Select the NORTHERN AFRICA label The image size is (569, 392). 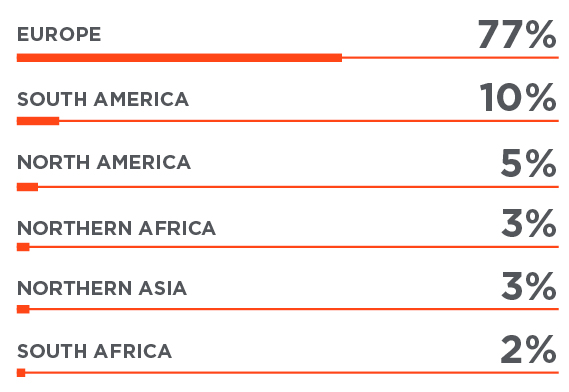[x=116, y=228]
